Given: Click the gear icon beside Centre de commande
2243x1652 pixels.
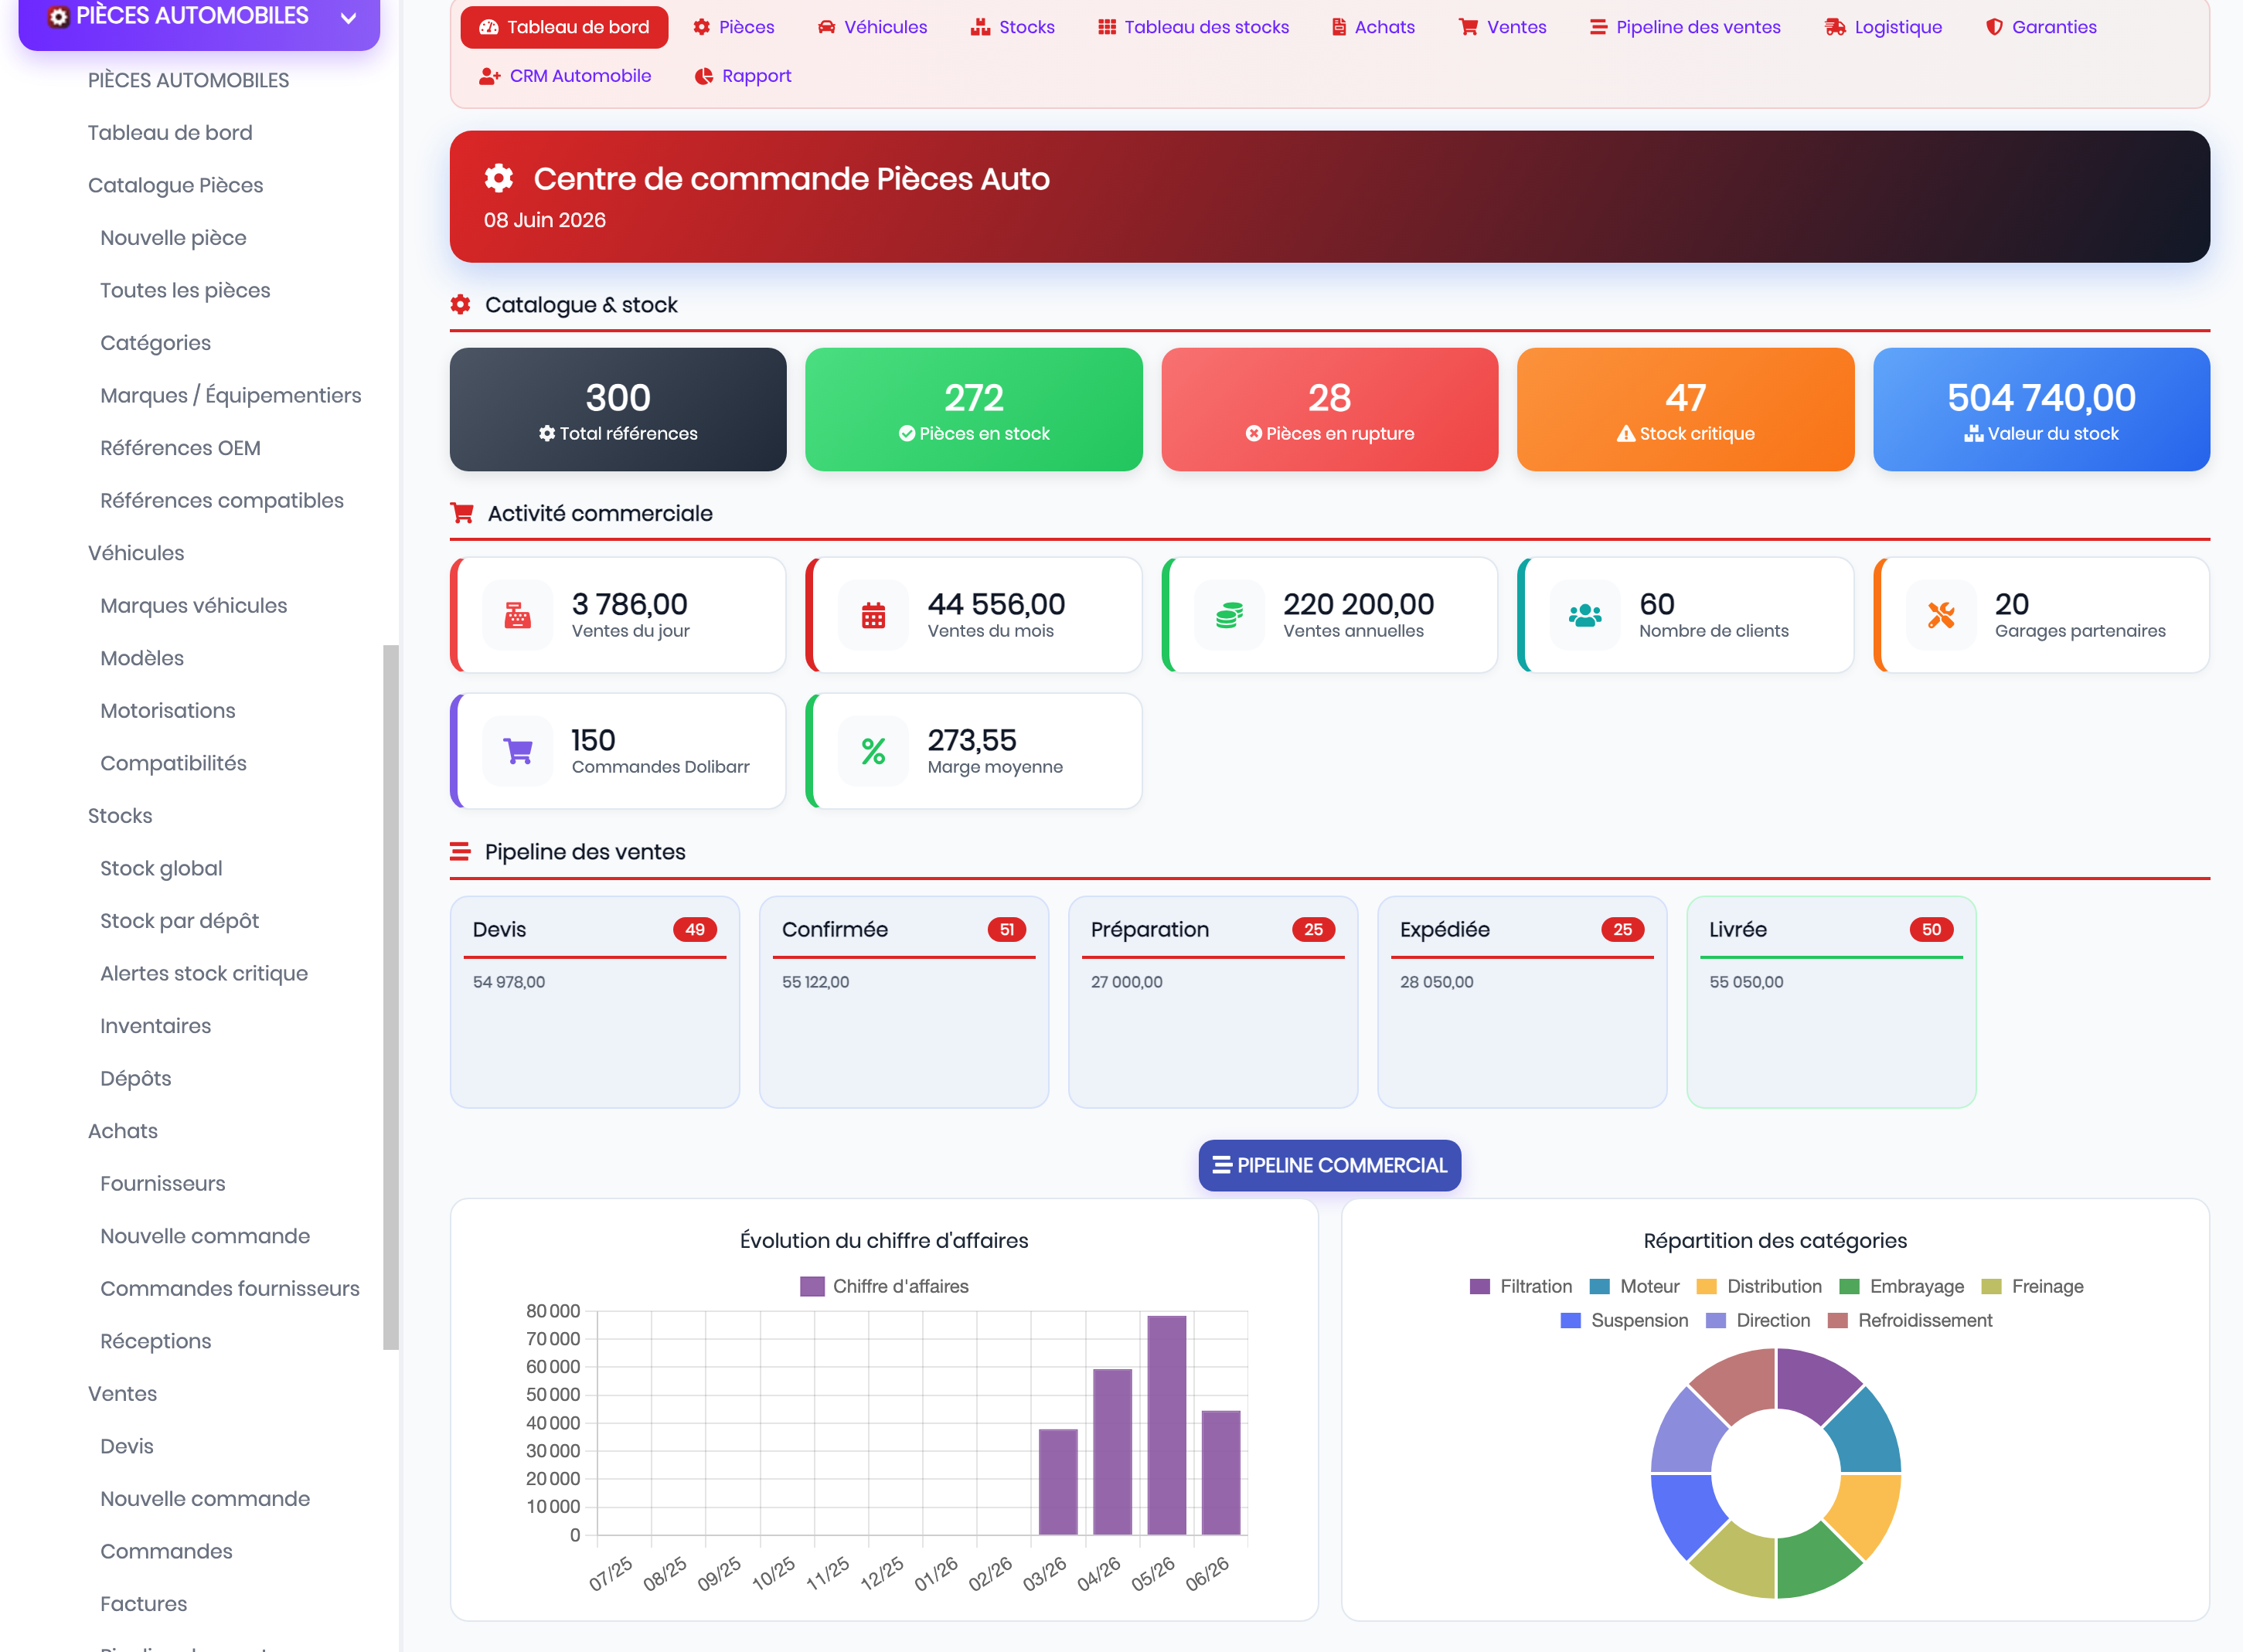Looking at the screenshot, I should (x=499, y=179).
